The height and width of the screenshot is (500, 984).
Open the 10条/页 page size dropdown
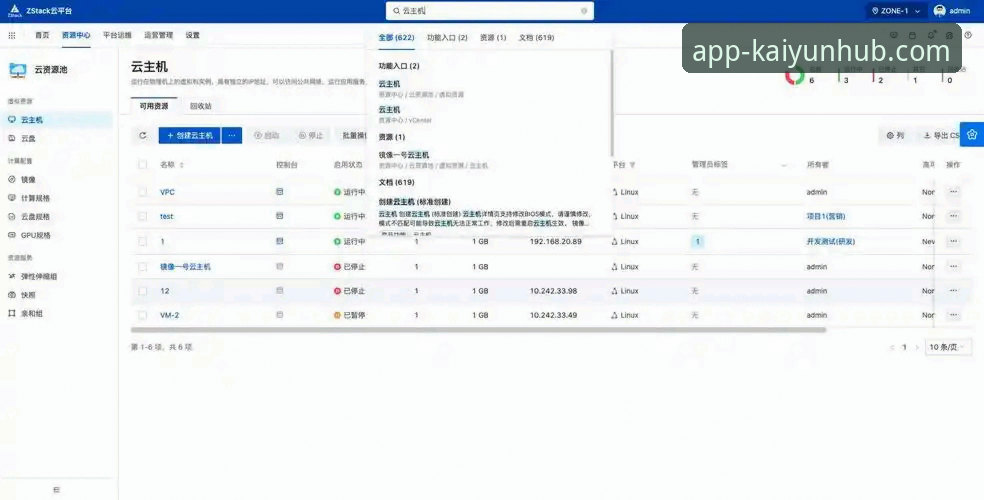point(948,347)
